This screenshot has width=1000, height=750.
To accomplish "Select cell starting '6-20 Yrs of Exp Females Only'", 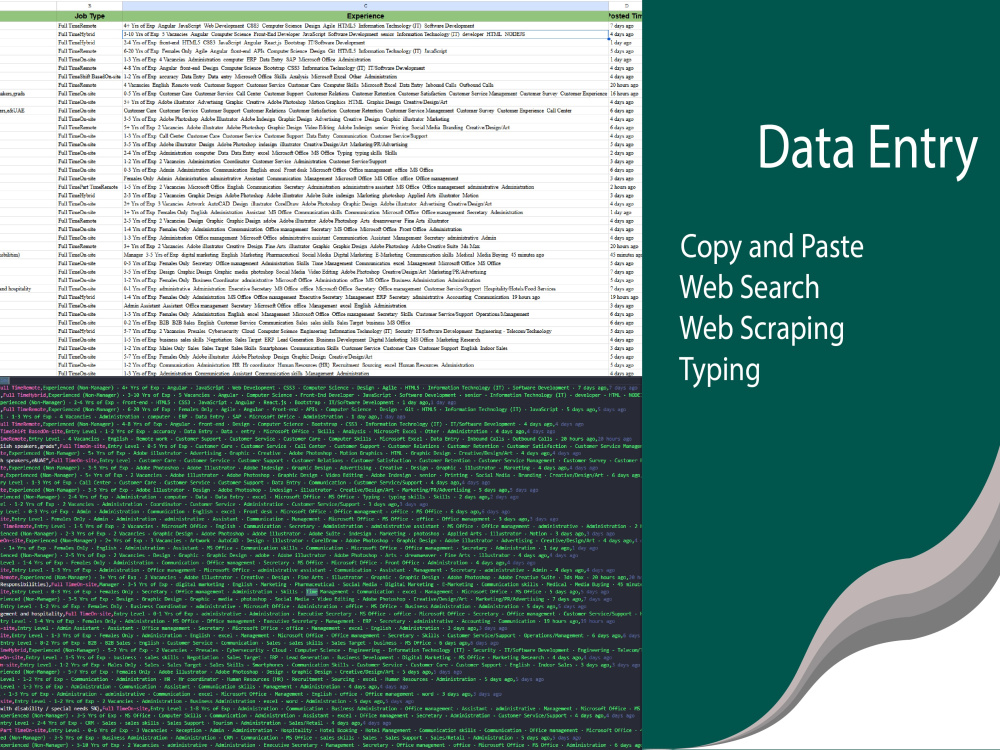I will (x=365, y=51).
